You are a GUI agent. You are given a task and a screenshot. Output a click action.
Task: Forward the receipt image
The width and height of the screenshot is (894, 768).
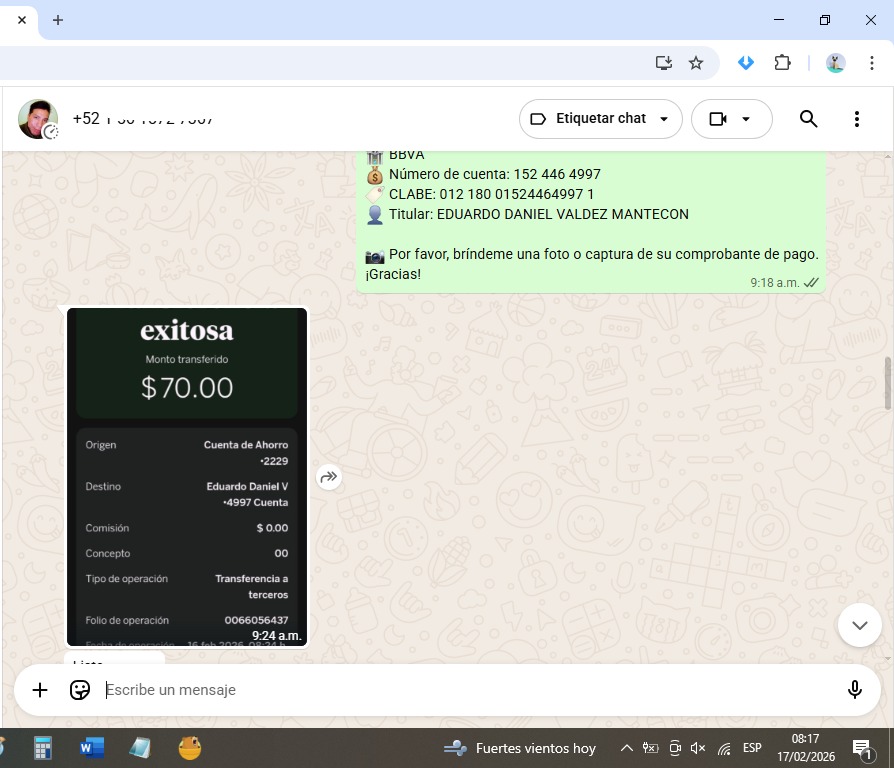[329, 477]
